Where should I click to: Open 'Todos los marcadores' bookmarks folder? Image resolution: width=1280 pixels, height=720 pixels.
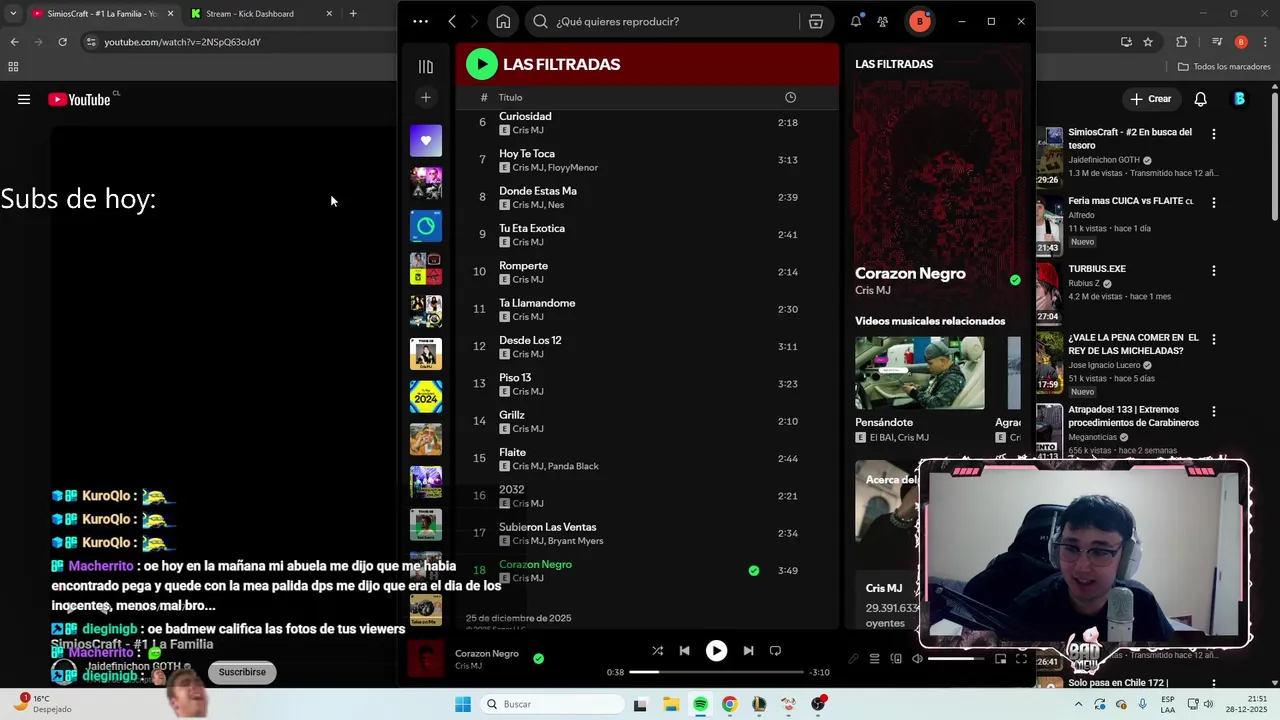click(x=1225, y=67)
